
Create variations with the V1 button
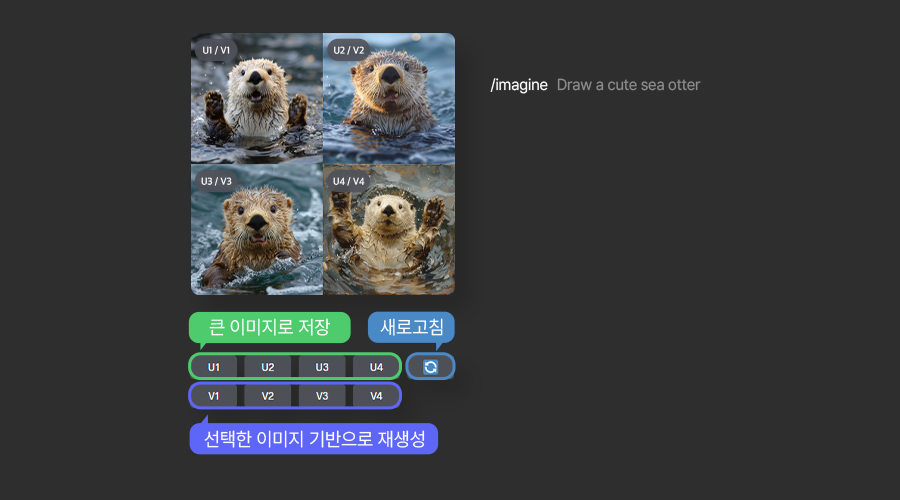tap(214, 396)
